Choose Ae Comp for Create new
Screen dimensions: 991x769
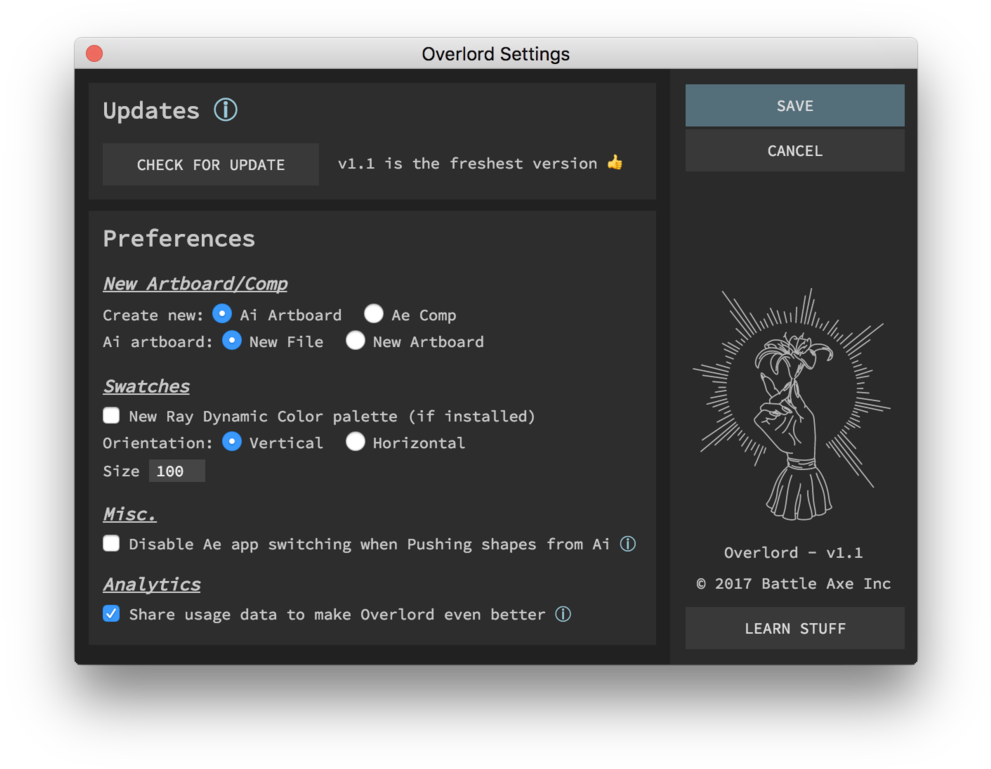[374, 314]
